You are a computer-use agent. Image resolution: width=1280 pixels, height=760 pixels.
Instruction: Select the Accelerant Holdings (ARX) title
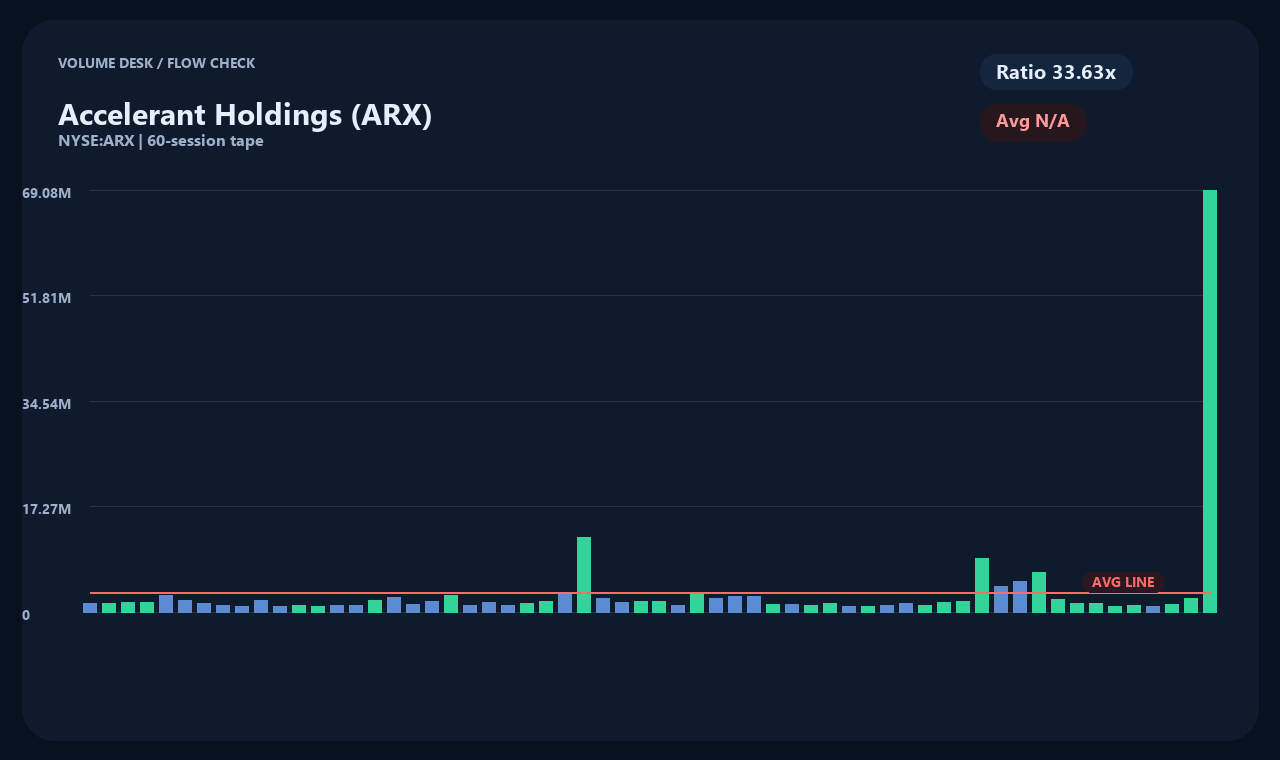pyautogui.click(x=245, y=115)
